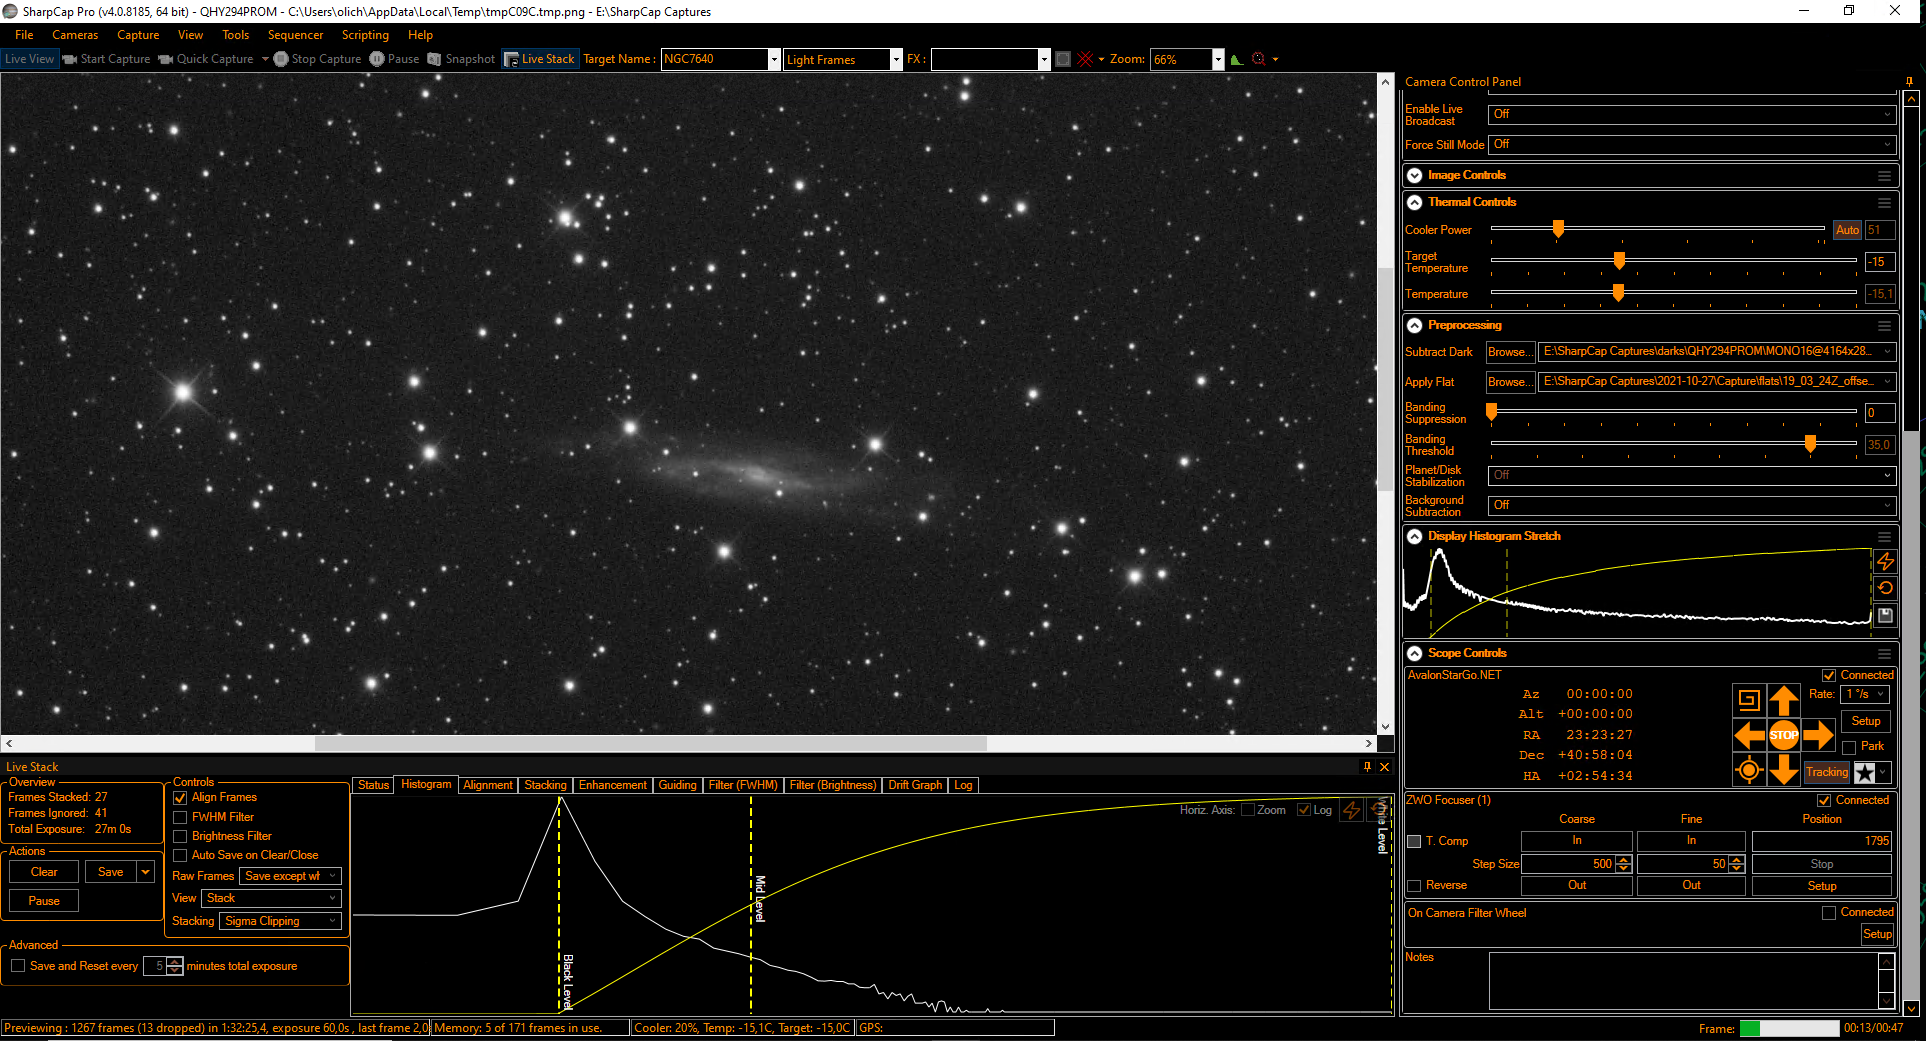1926x1041 pixels.
Task: Click the image horizontal scrollbar
Action: pyautogui.click(x=650, y=744)
